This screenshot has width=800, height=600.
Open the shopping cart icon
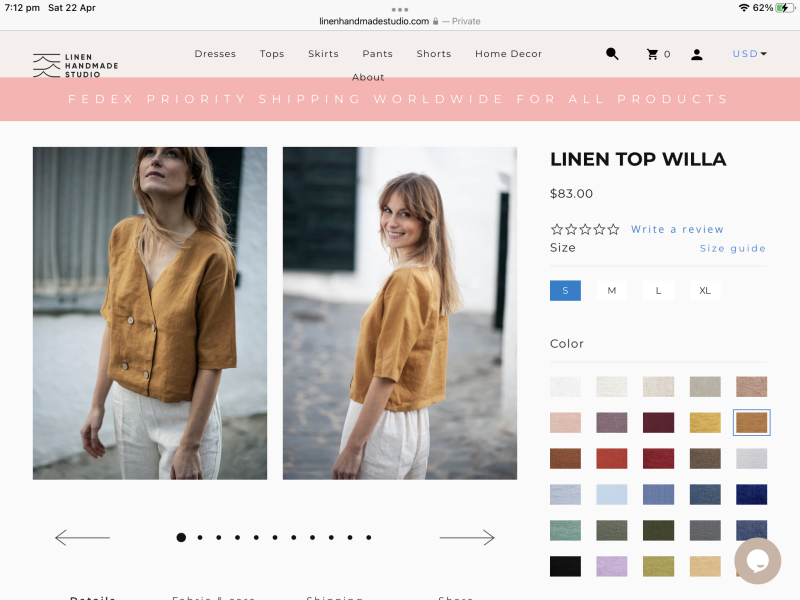(x=650, y=54)
